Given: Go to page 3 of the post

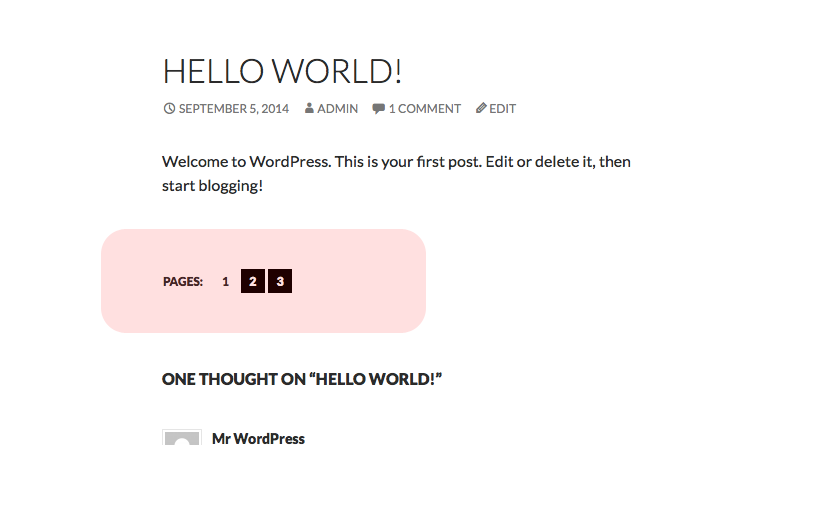Looking at the screenshot, I should [280, 281].
